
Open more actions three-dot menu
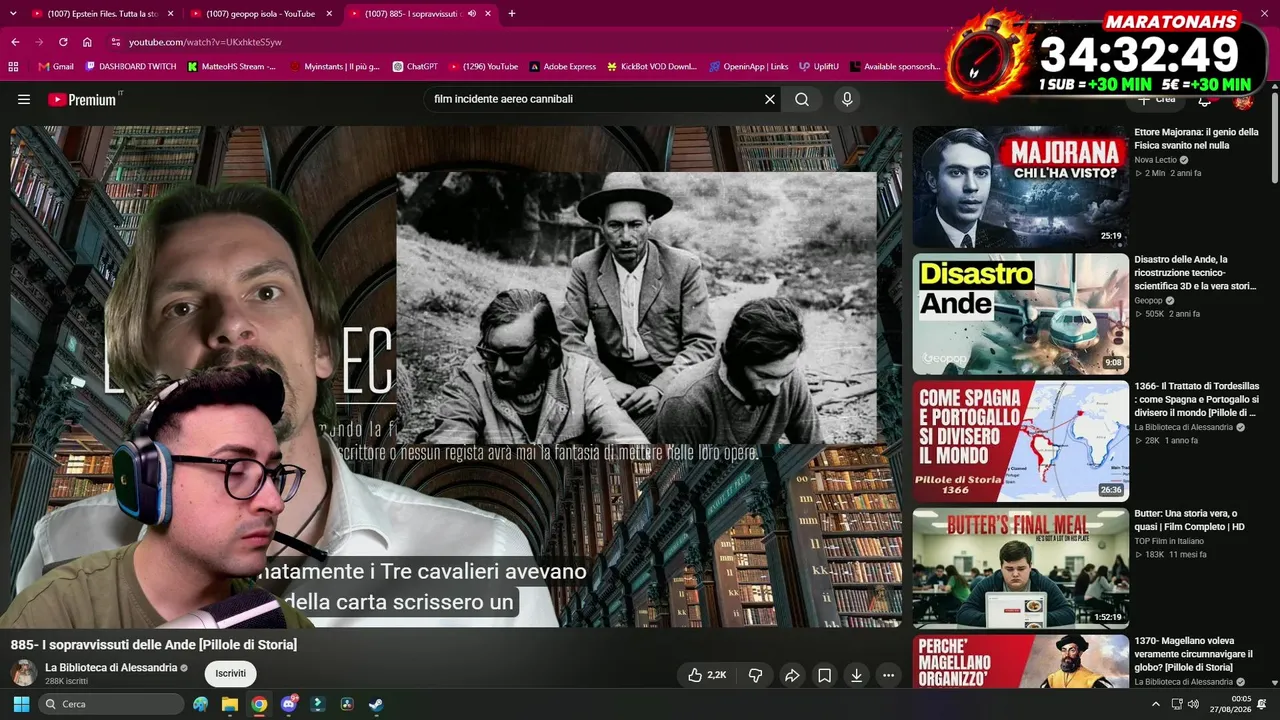[x=888, y=675]
